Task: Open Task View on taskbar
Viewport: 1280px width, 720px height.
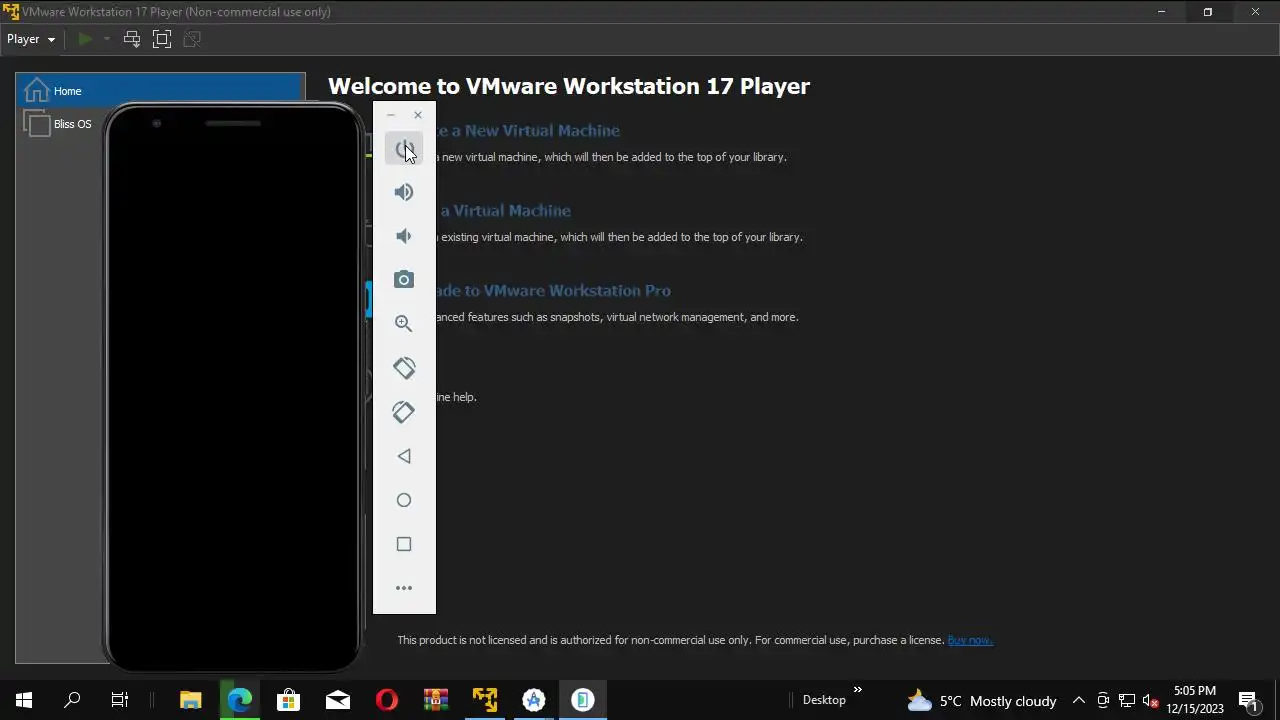Action: (120, 700)
